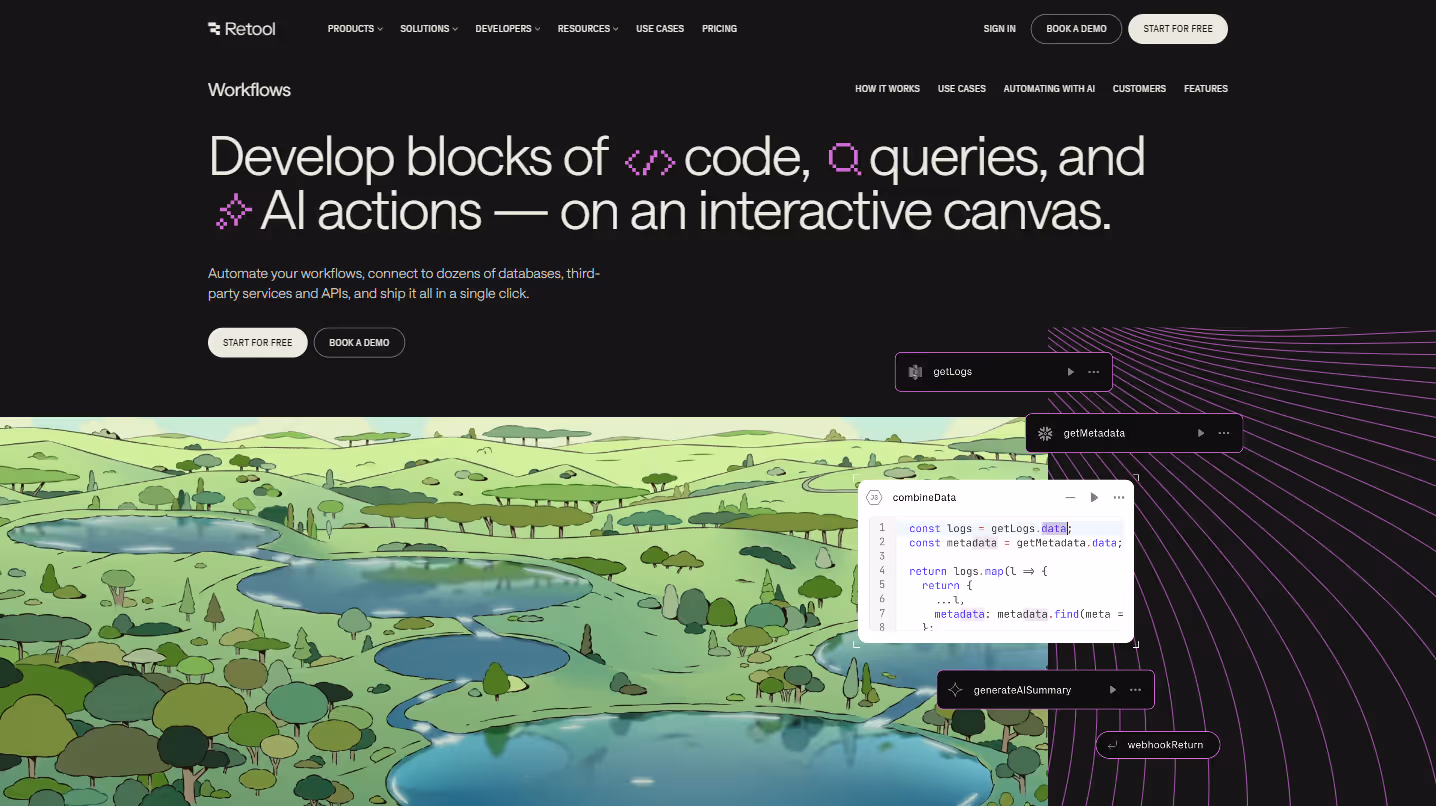The width and height of the screenshot is (1436, 806).
Task: Click the pixelated magnifier icon before queries
Action: tap(844, 158)
